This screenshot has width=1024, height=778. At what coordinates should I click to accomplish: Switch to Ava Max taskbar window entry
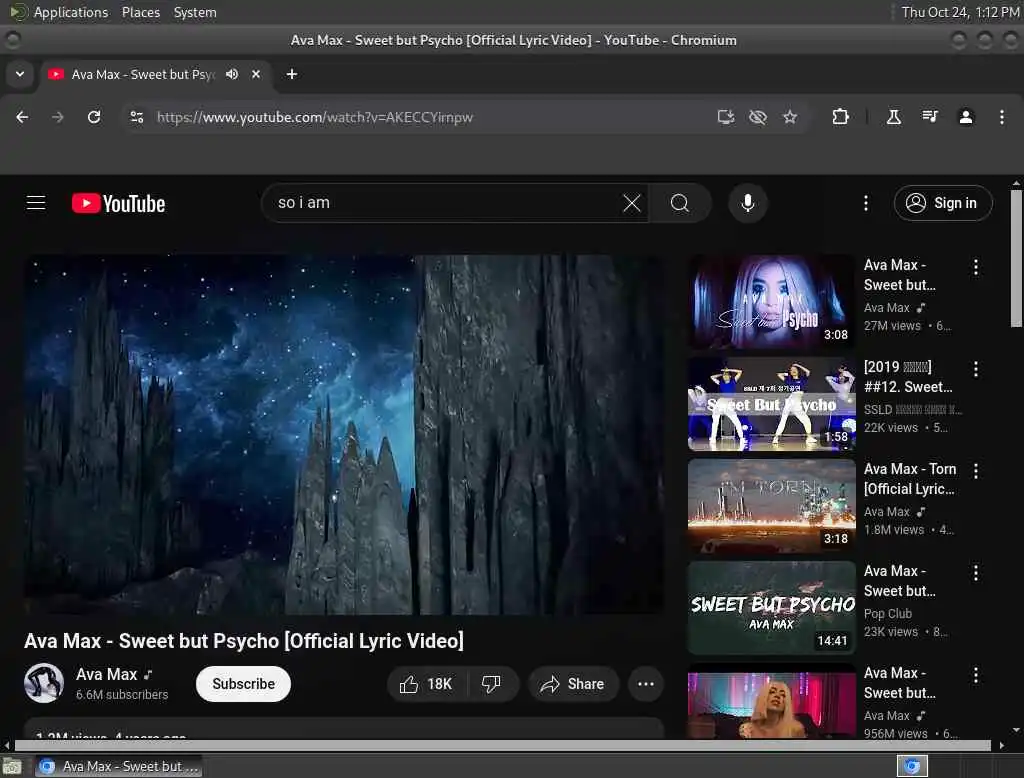[x=118, y=766]
